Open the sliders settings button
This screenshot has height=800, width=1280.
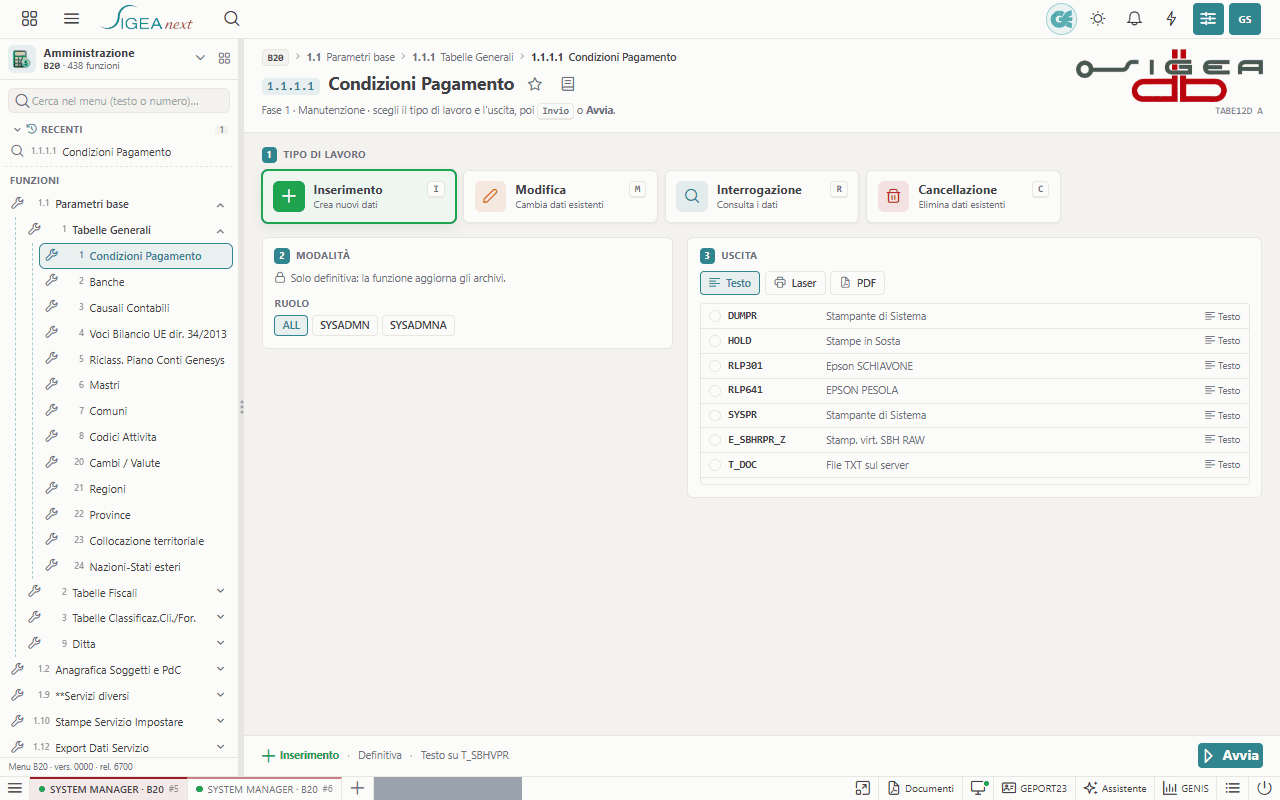click(1208, 19)
